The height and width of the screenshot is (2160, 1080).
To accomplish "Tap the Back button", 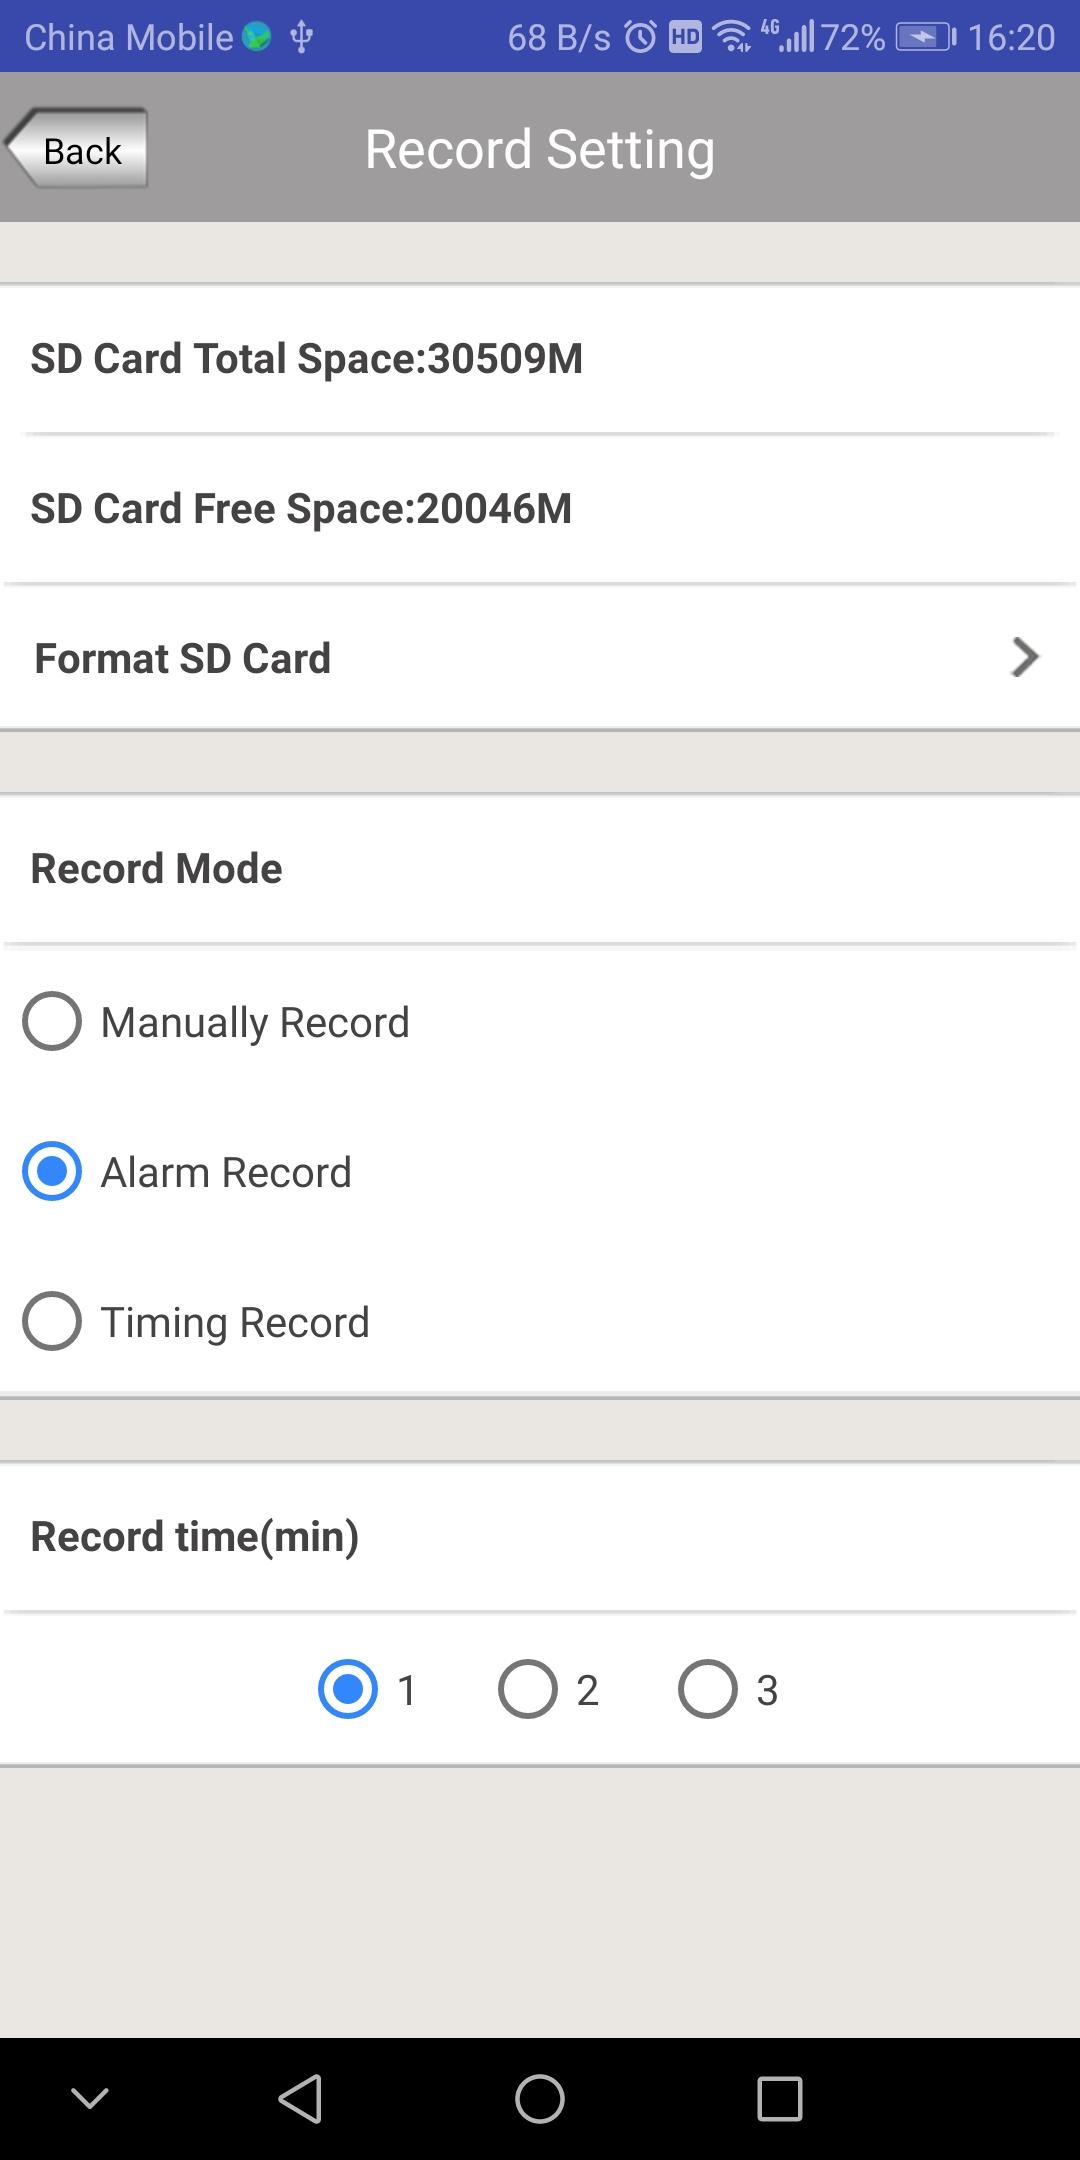I will tap(78, 149).
